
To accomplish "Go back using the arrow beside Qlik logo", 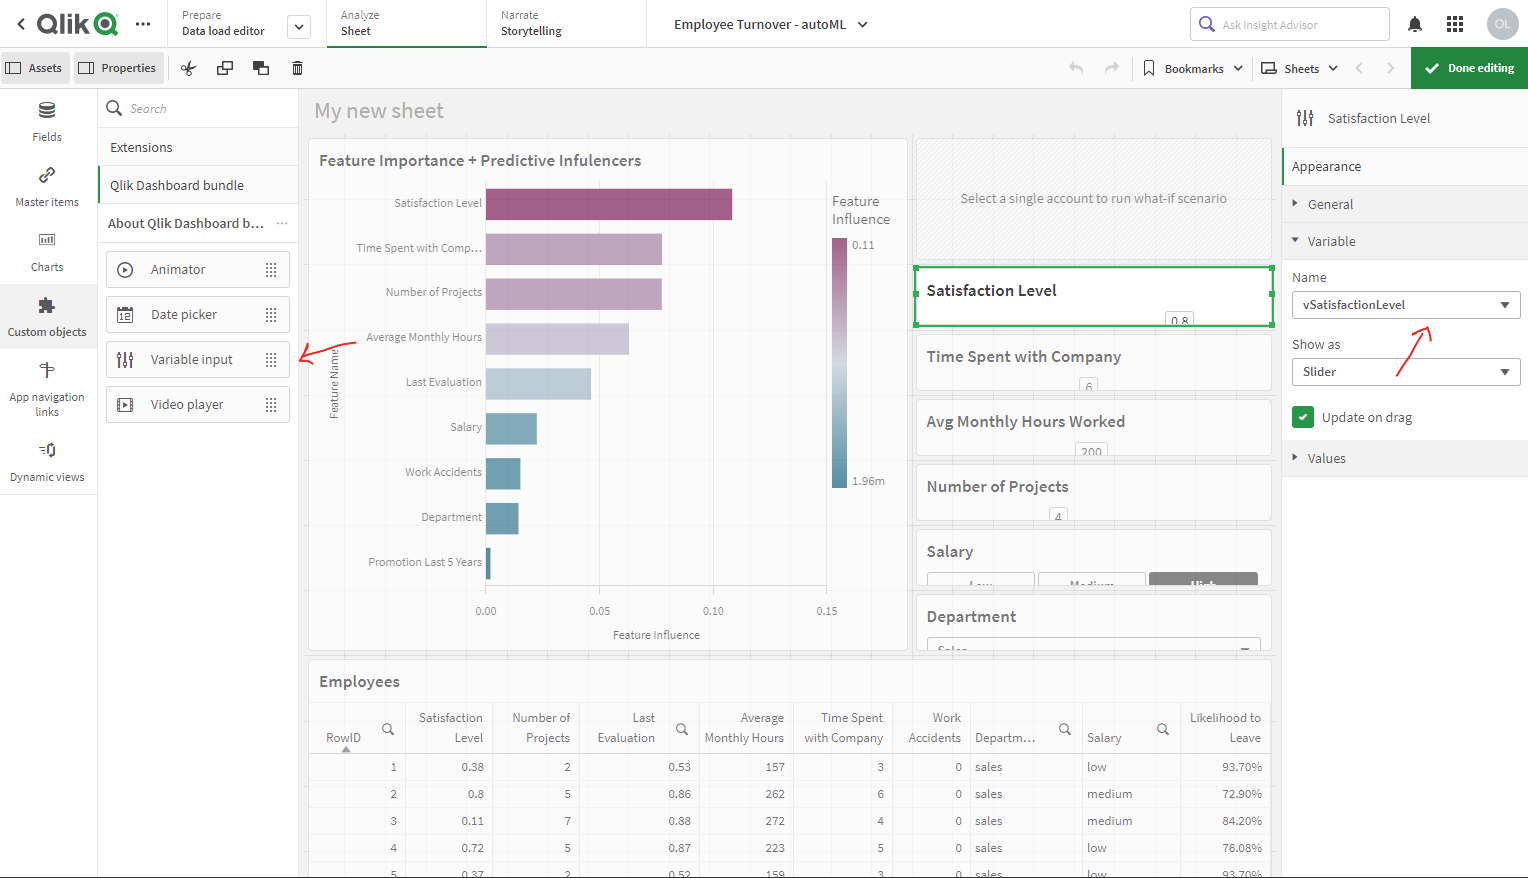I will tap(21, 24).
